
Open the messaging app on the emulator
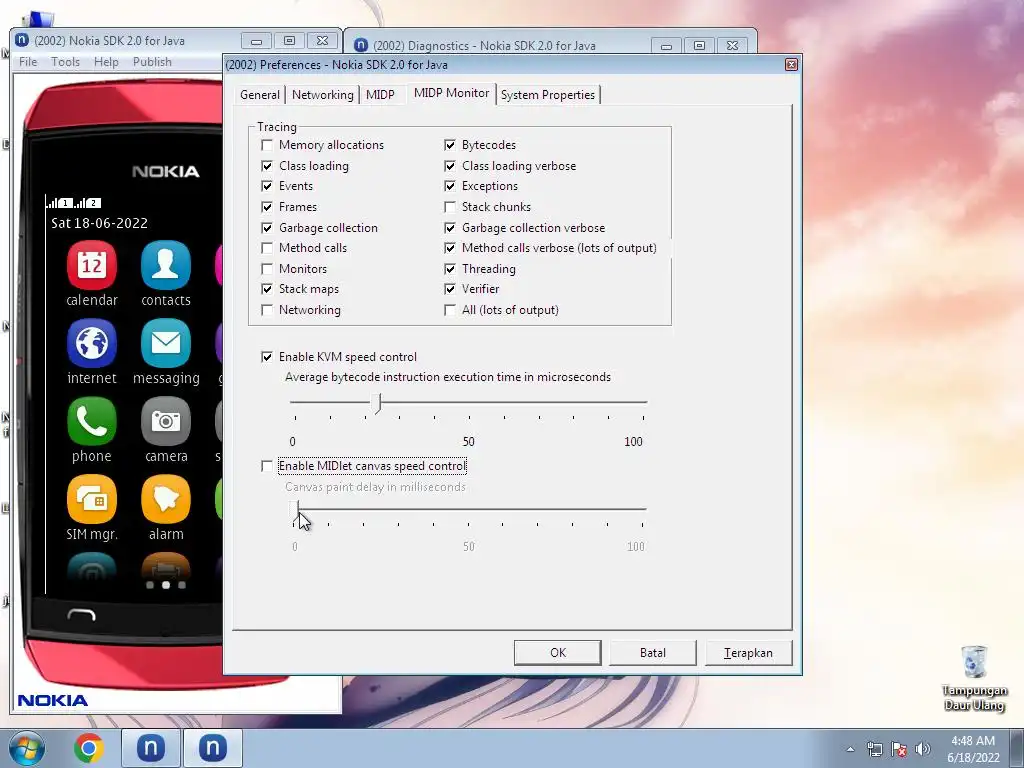165,344
